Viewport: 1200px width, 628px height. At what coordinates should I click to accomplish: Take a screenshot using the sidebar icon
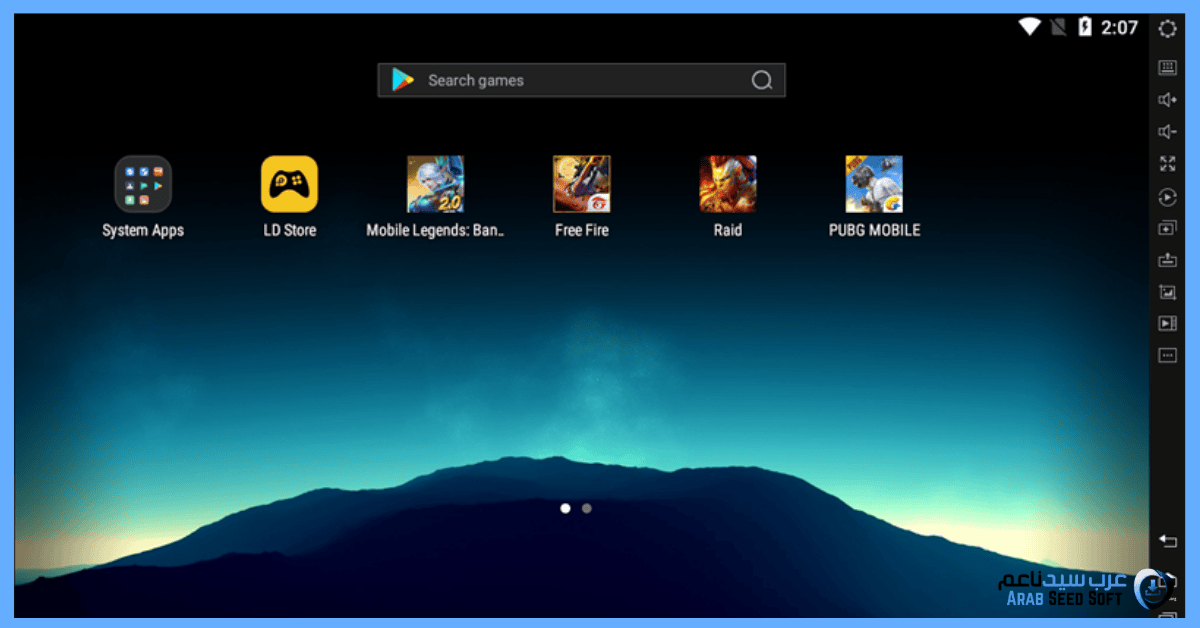1167,293
